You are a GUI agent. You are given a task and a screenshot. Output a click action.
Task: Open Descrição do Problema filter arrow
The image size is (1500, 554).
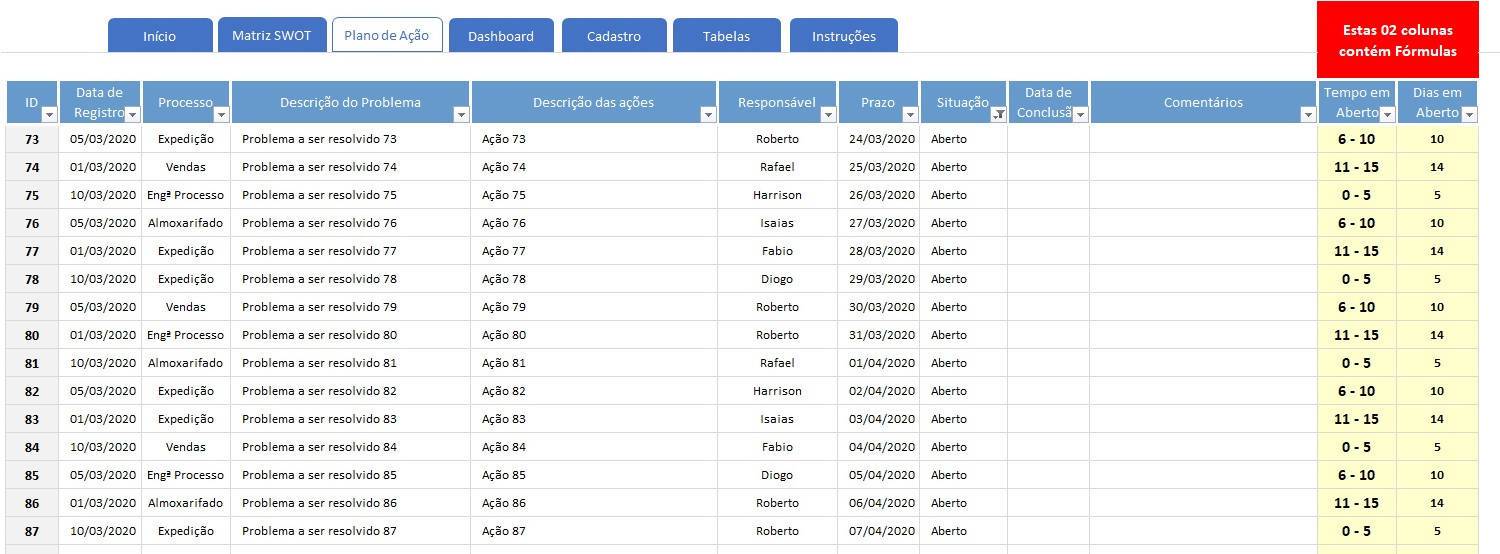point(461,115)
